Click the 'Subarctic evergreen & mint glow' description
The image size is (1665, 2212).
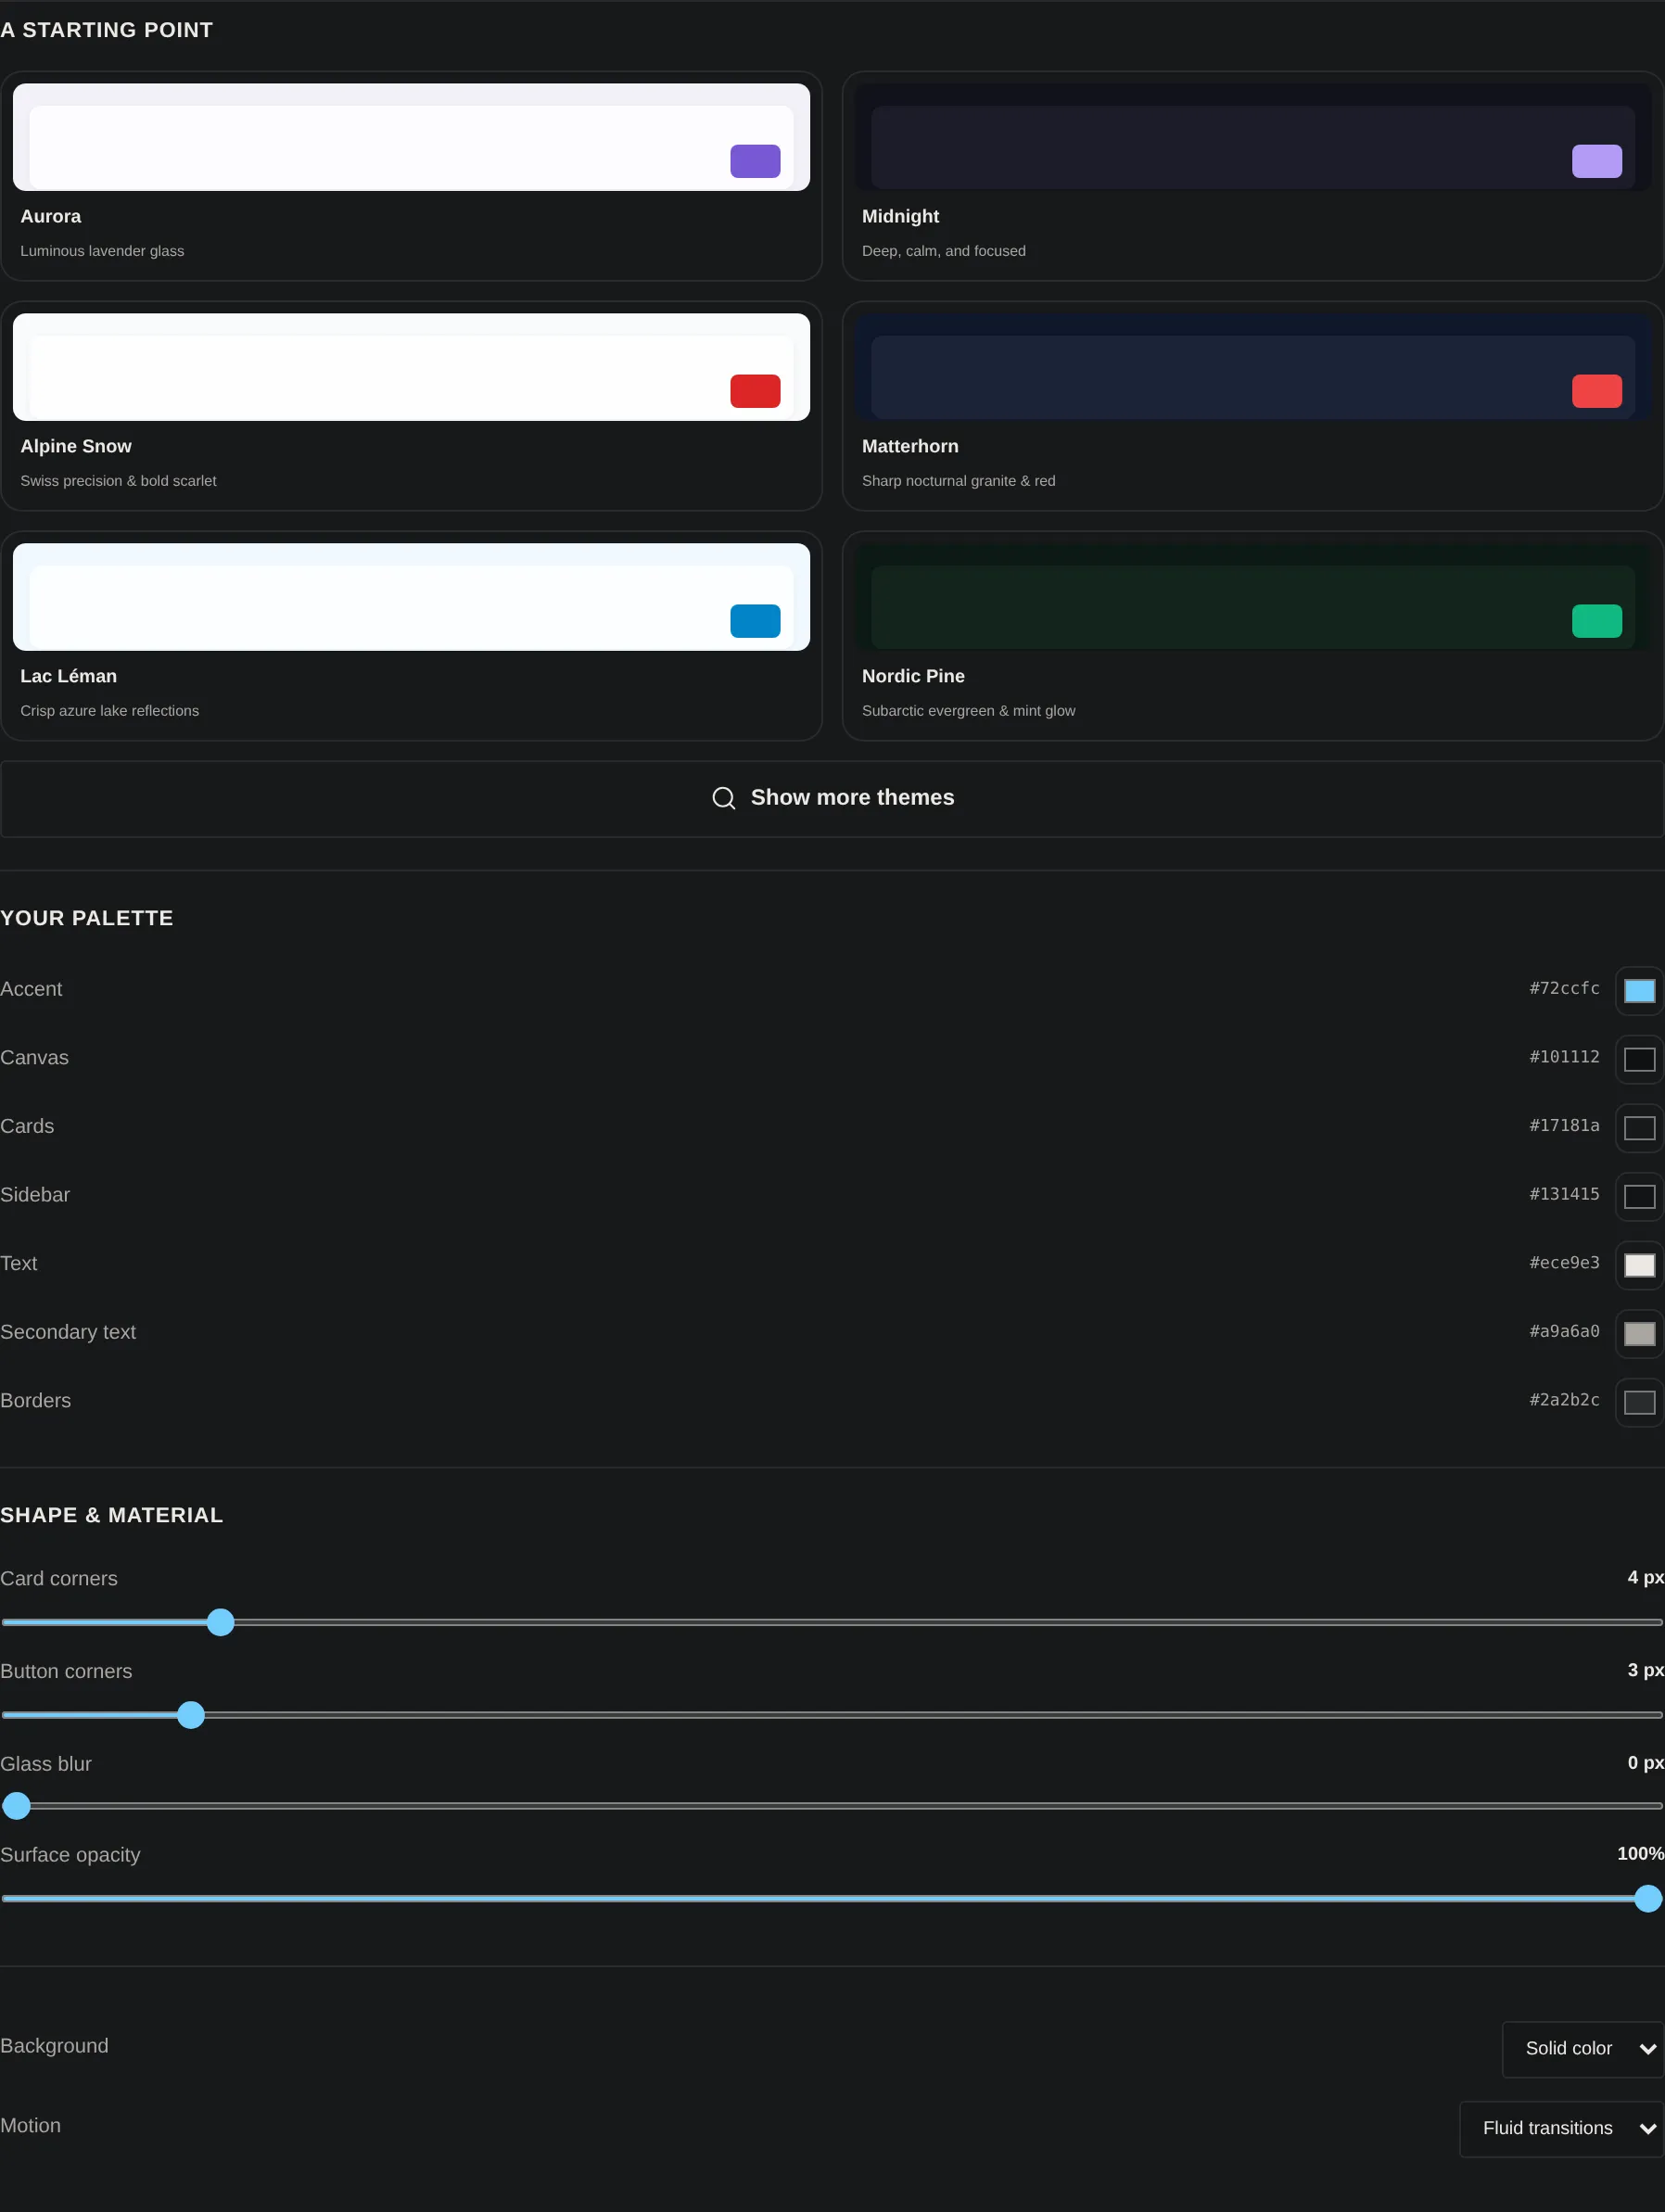tap(969, 711)
